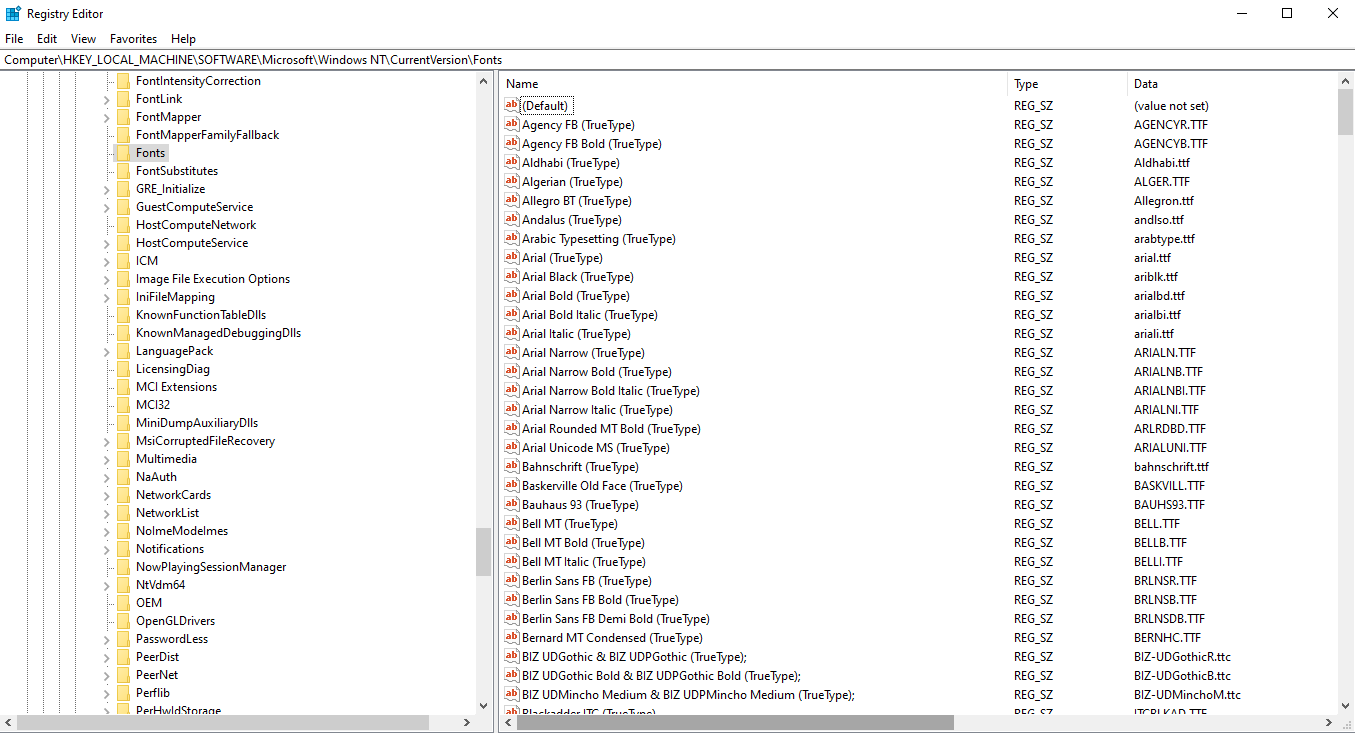Sort values by the Name column header
The image size is (1355, 733).
753,84
